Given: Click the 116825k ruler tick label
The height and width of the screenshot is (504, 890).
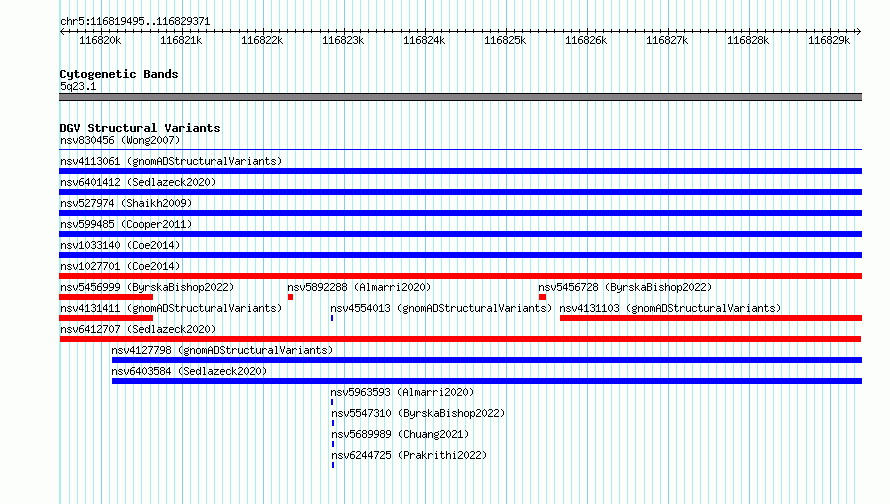Looking at the screenshot, I should [505, 41].
